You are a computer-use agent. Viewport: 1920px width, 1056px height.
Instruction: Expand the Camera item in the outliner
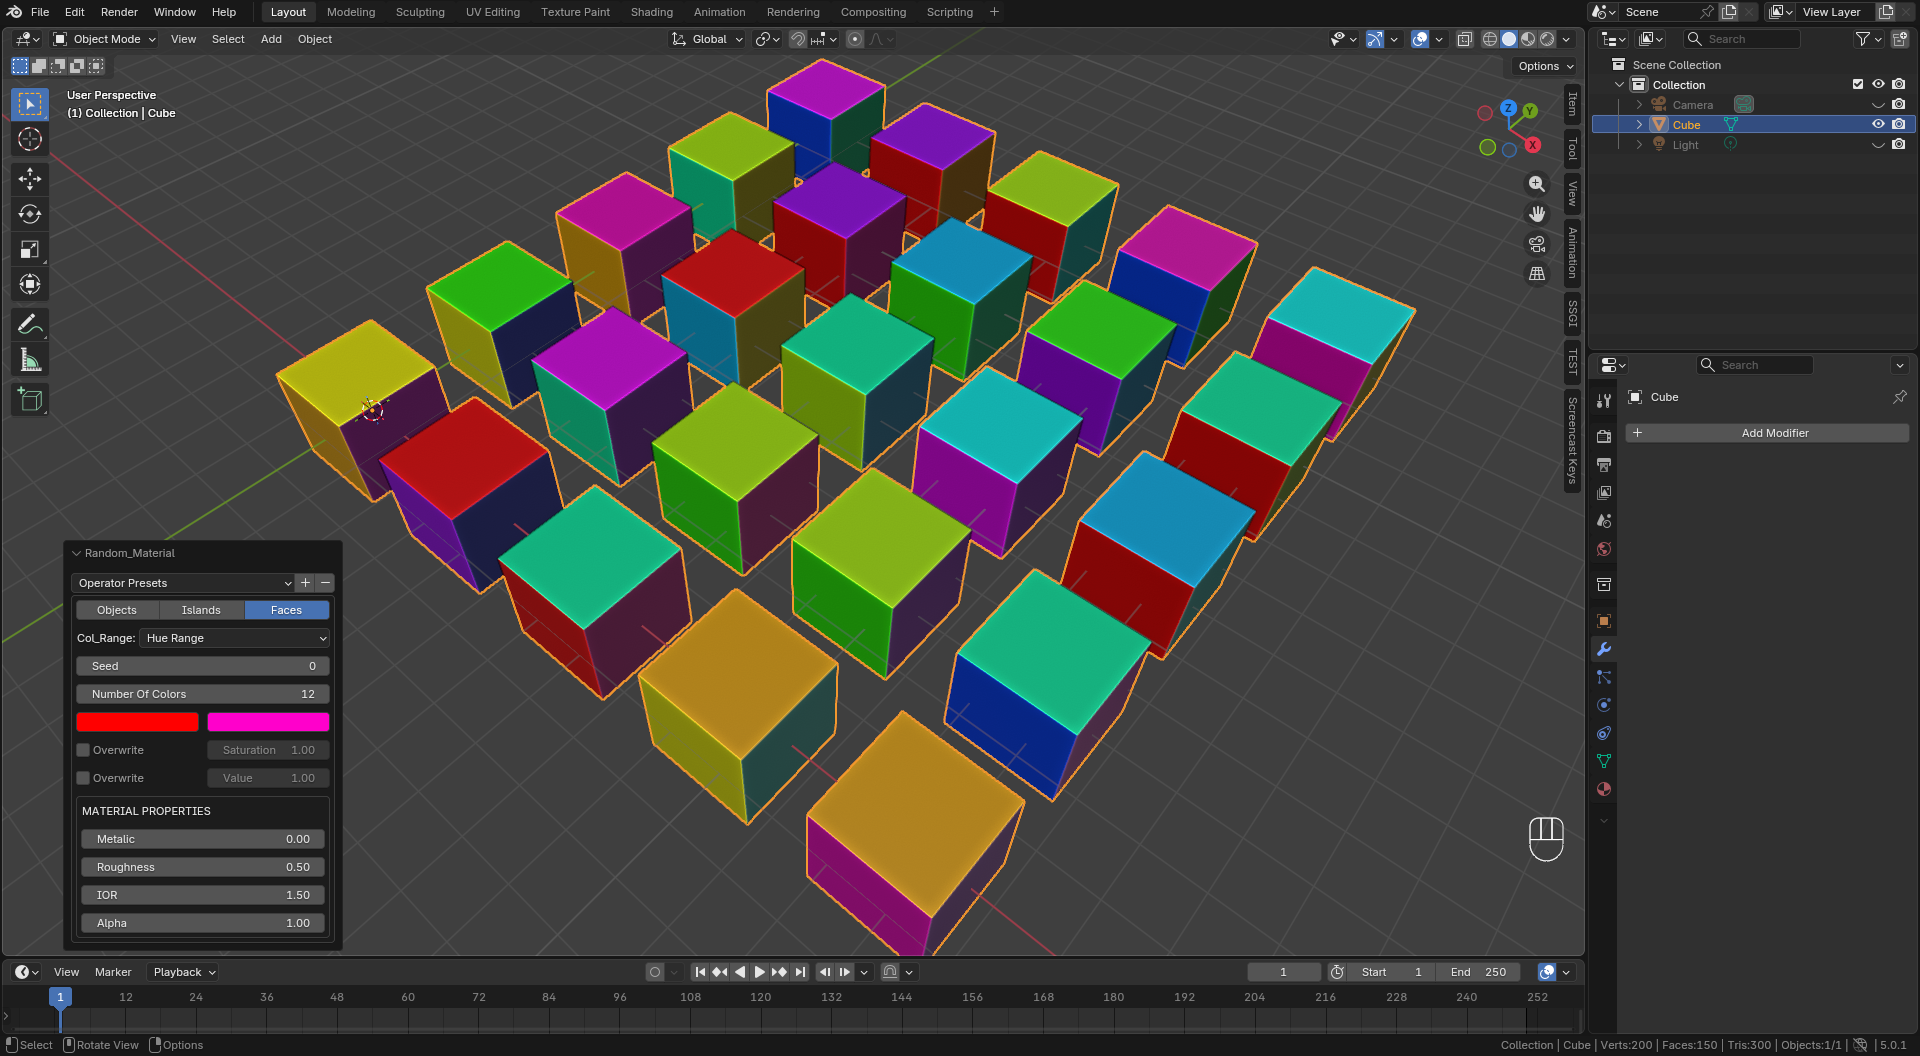click(x=1639, y=105)
